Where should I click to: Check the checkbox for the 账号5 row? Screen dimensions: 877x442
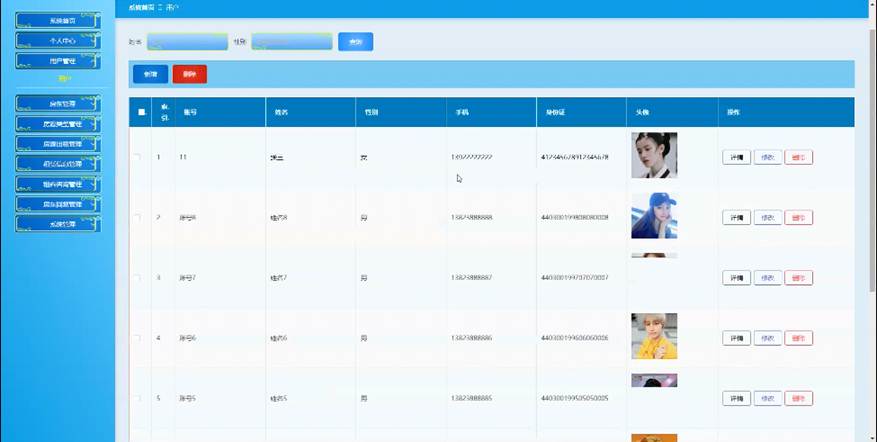[137, 398]
